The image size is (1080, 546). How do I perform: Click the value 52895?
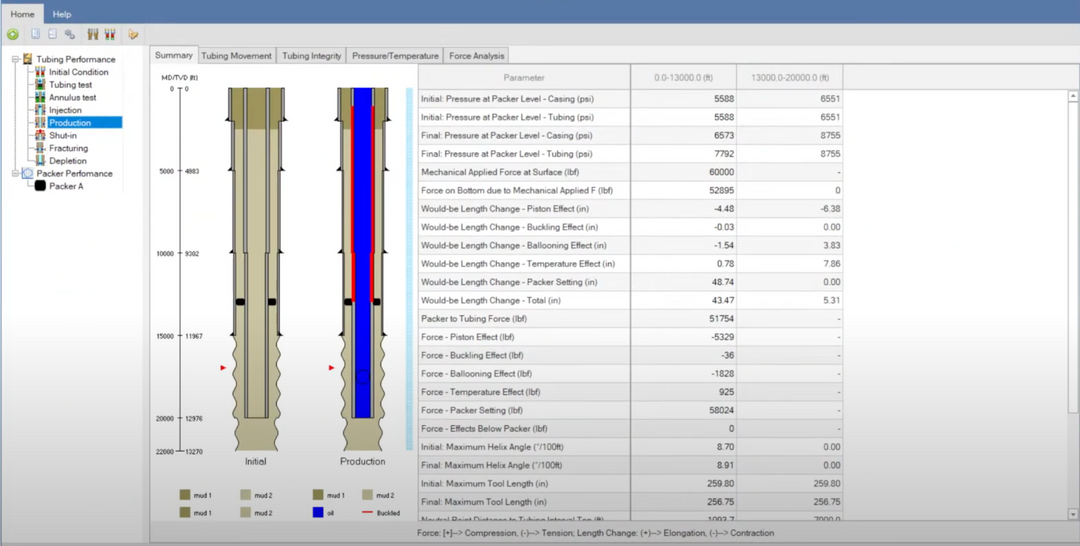[x=722, y=190]
